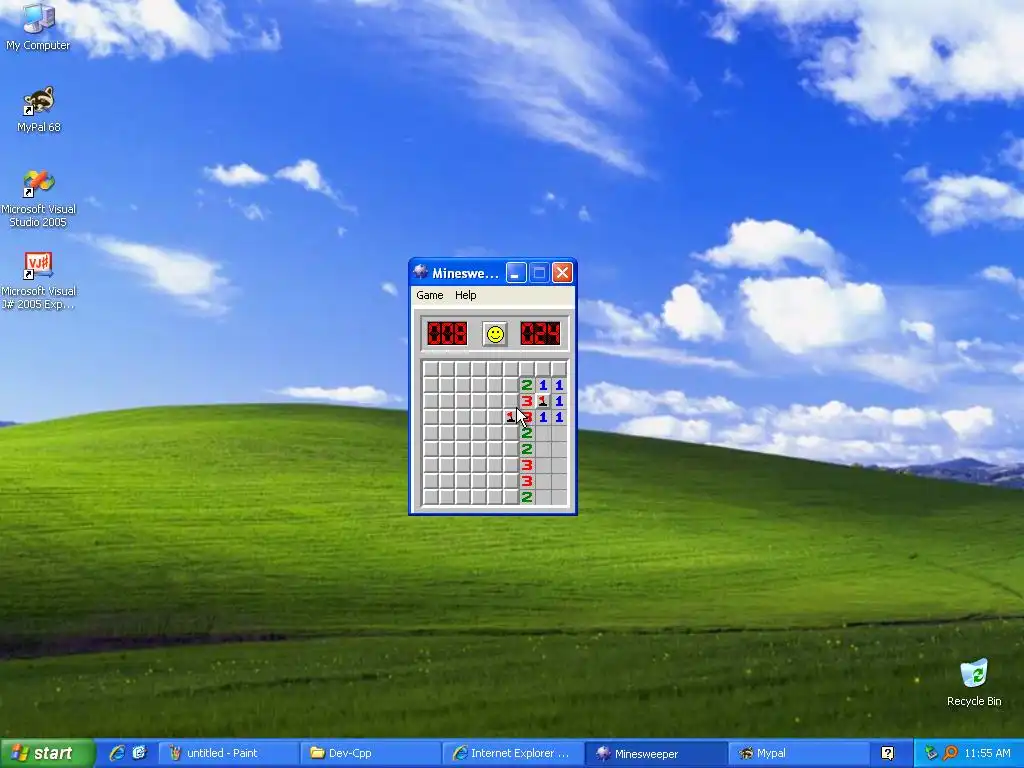The image size is (1024, 768).
Task: Click the first system tray icon beside the magnifier
Action: (931, 753)
